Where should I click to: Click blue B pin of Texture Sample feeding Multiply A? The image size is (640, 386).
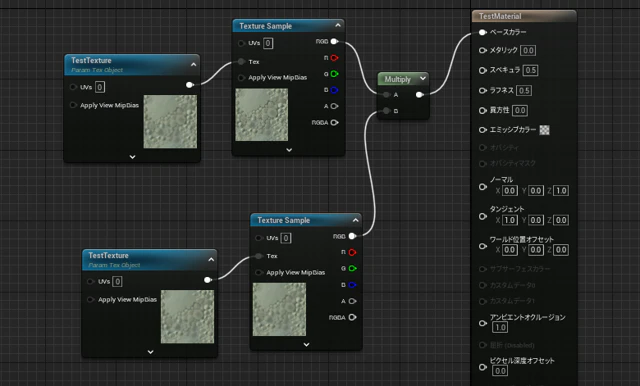click(x=334, y=90)
